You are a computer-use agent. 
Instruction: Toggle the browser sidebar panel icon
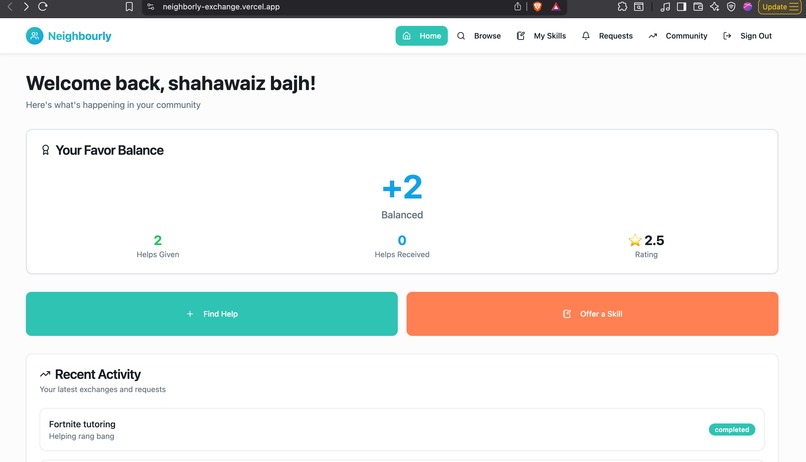[682, 7]
